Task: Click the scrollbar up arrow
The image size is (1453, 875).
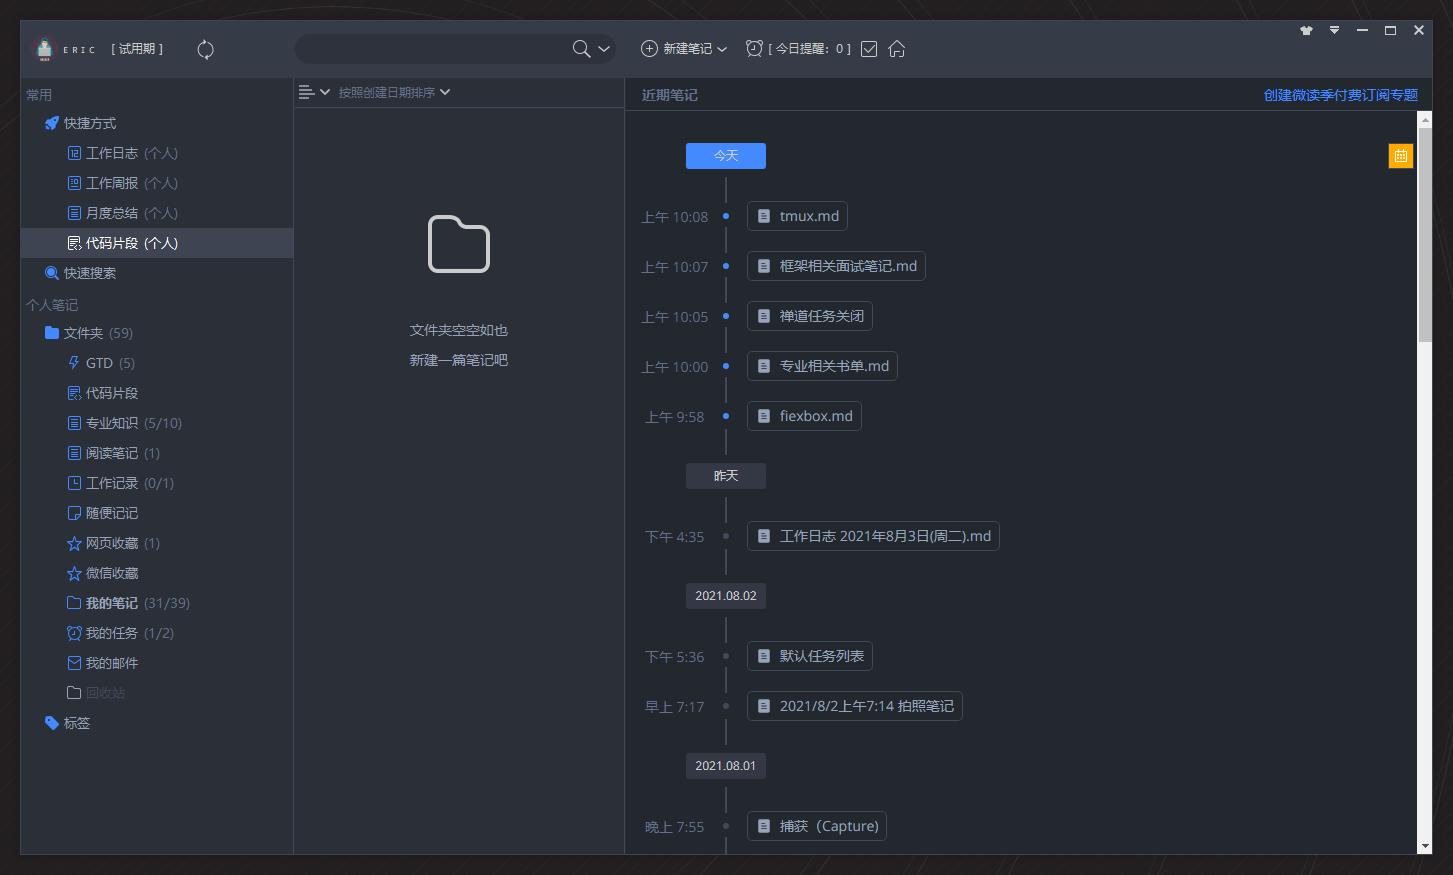Action: coord(1425,119)
